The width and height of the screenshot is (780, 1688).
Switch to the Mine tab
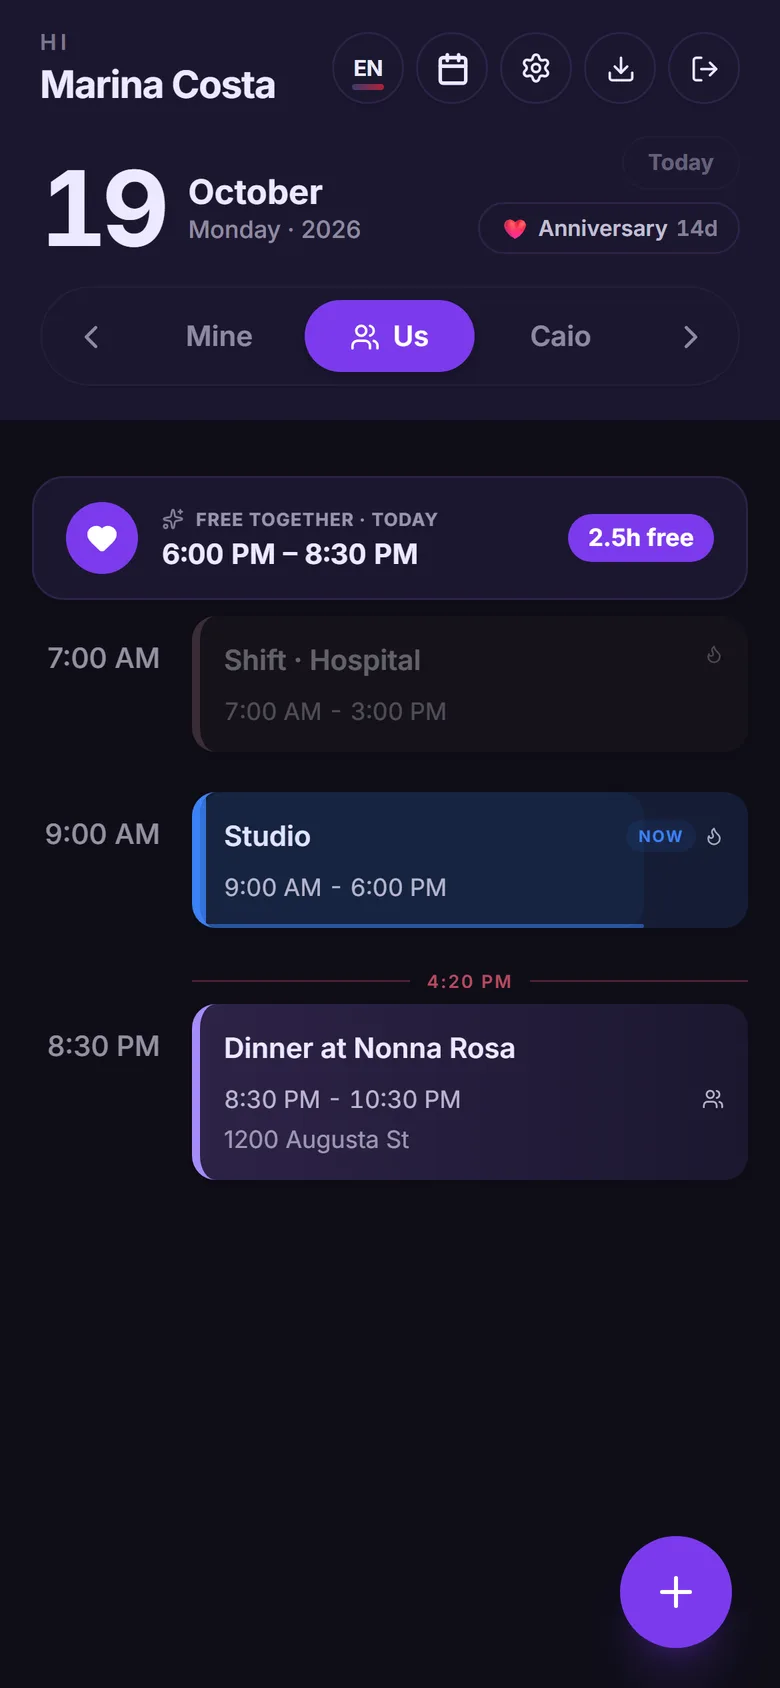click(x=219, y=336)
